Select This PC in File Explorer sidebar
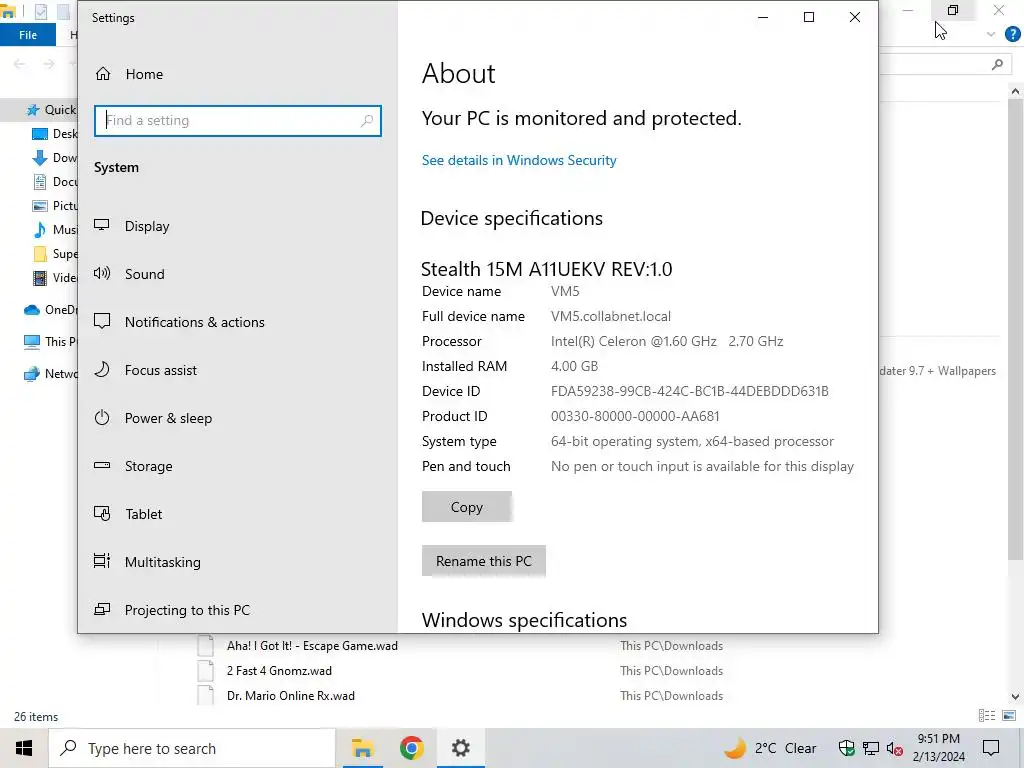This screenshot has height=768, width=1024. (51, 342)
